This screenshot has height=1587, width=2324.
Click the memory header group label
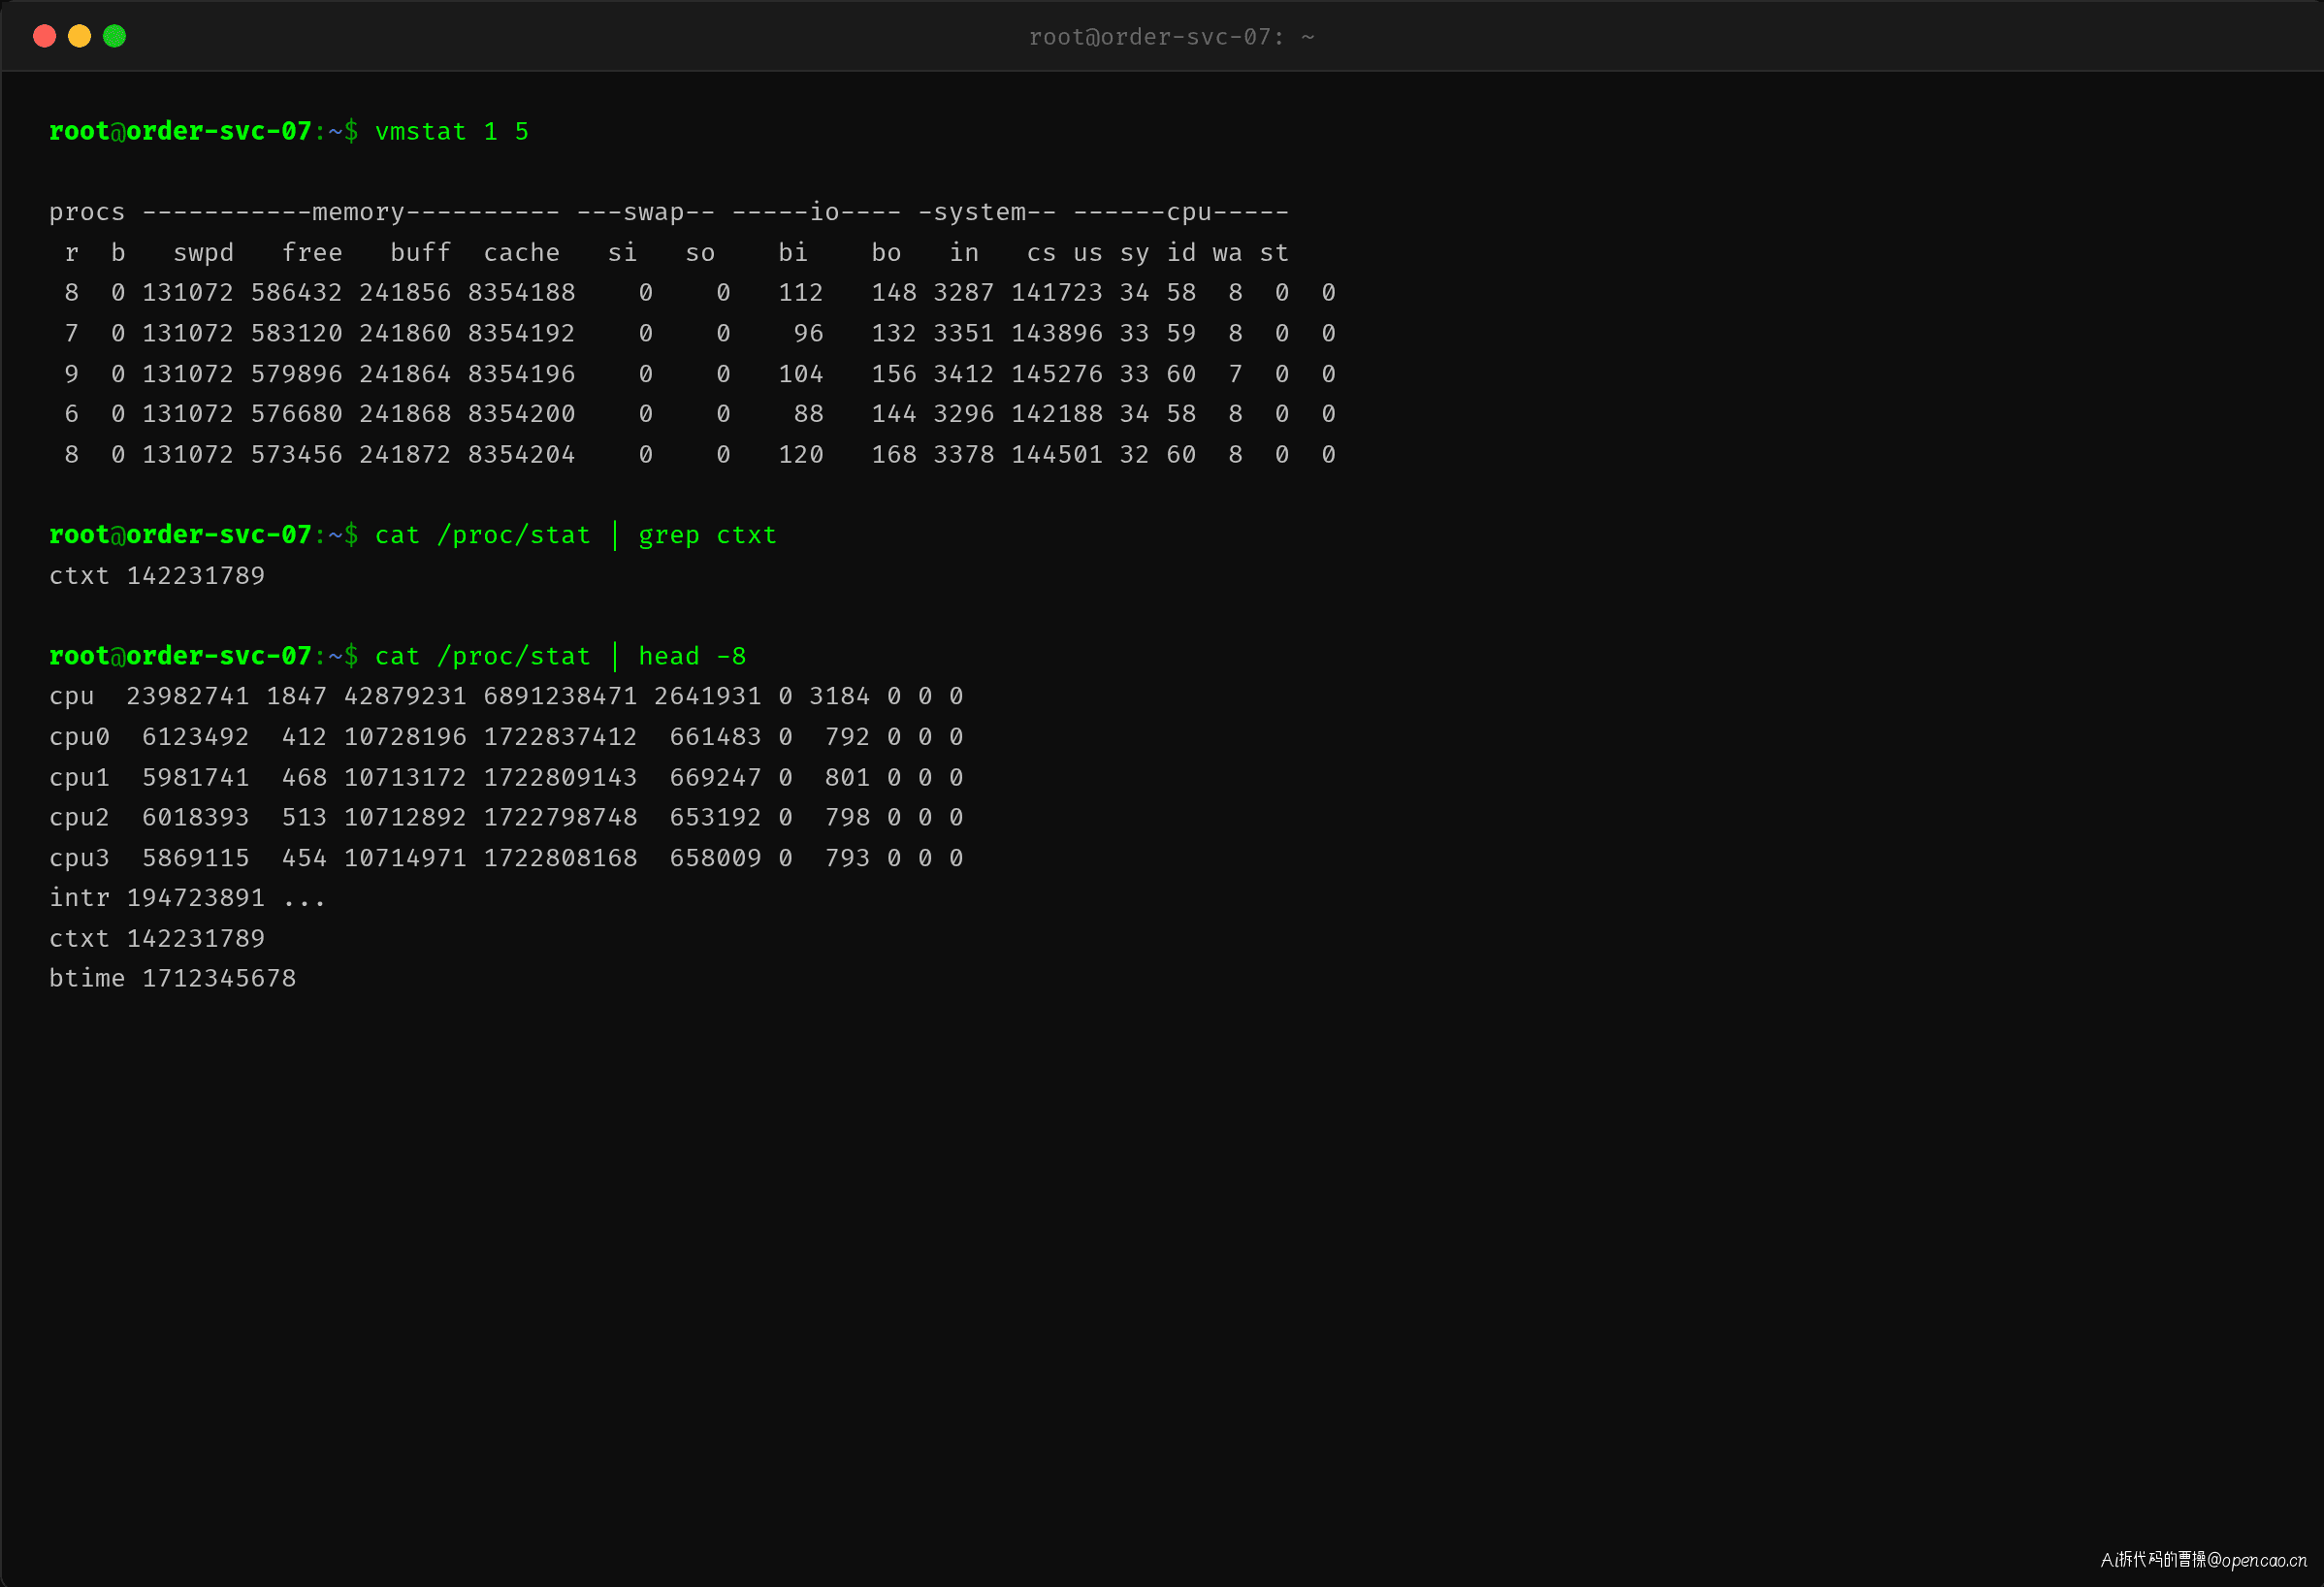(x=351, y=212)
